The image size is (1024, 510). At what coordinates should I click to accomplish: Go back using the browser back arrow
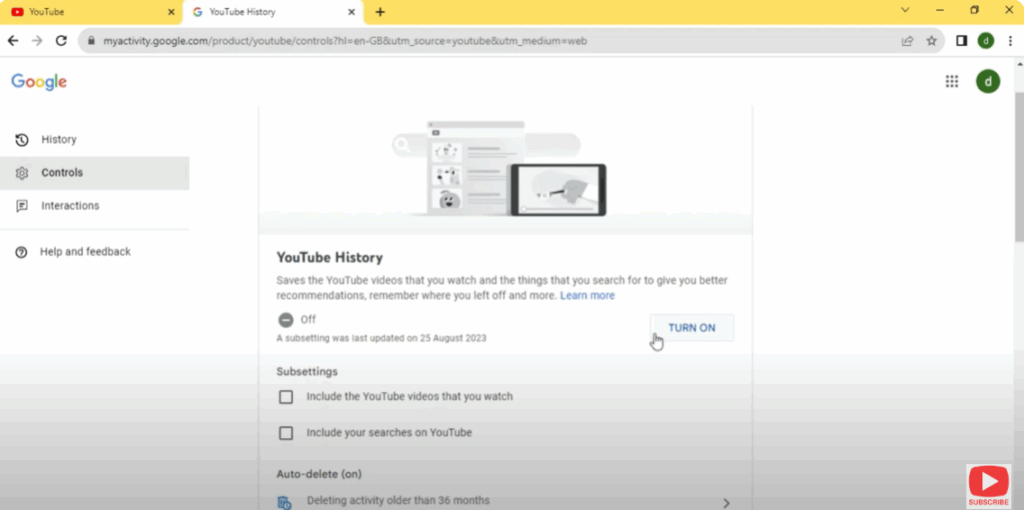(13, 40)
